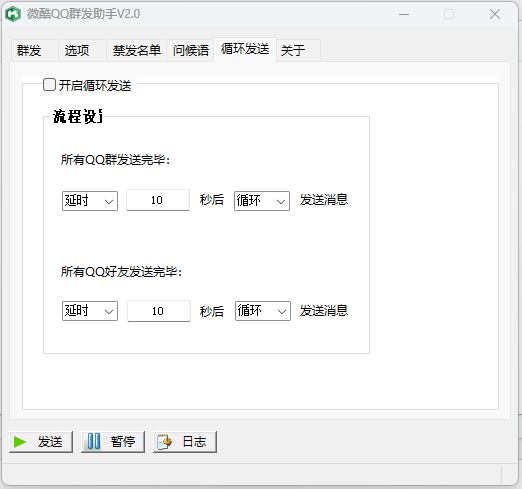Go to the 禁发名单 tab
This screenshot has width=522, height=489.
[x=136, y=51]
